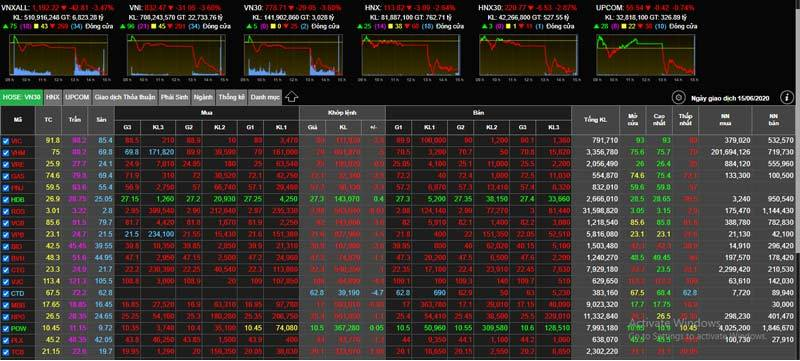Untick the VHM row checkbox
This screenshot has width=800, height=361.
(6, 153)
